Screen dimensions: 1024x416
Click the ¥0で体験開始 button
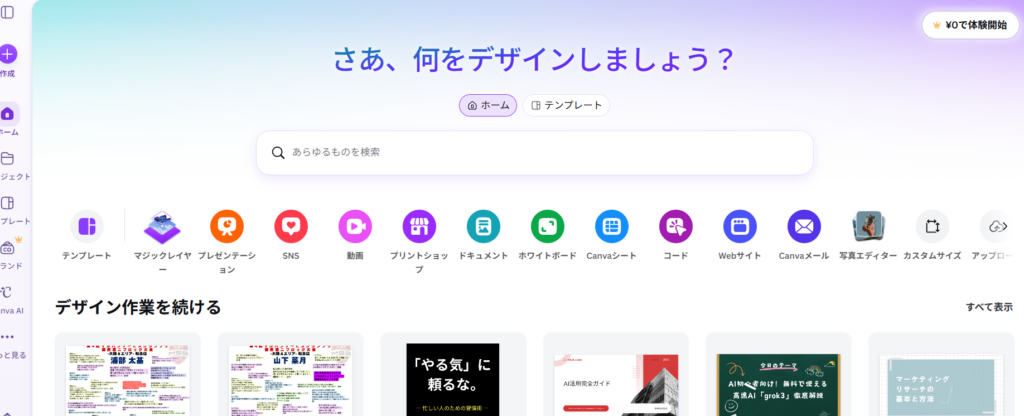click(970, 25)
